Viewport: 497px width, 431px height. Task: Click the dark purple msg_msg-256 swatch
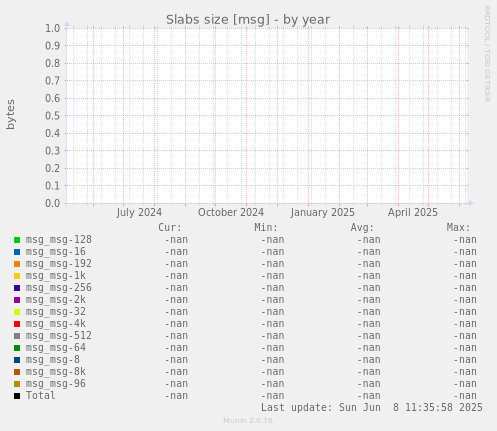pyautogui.click(x=17, y=288)
